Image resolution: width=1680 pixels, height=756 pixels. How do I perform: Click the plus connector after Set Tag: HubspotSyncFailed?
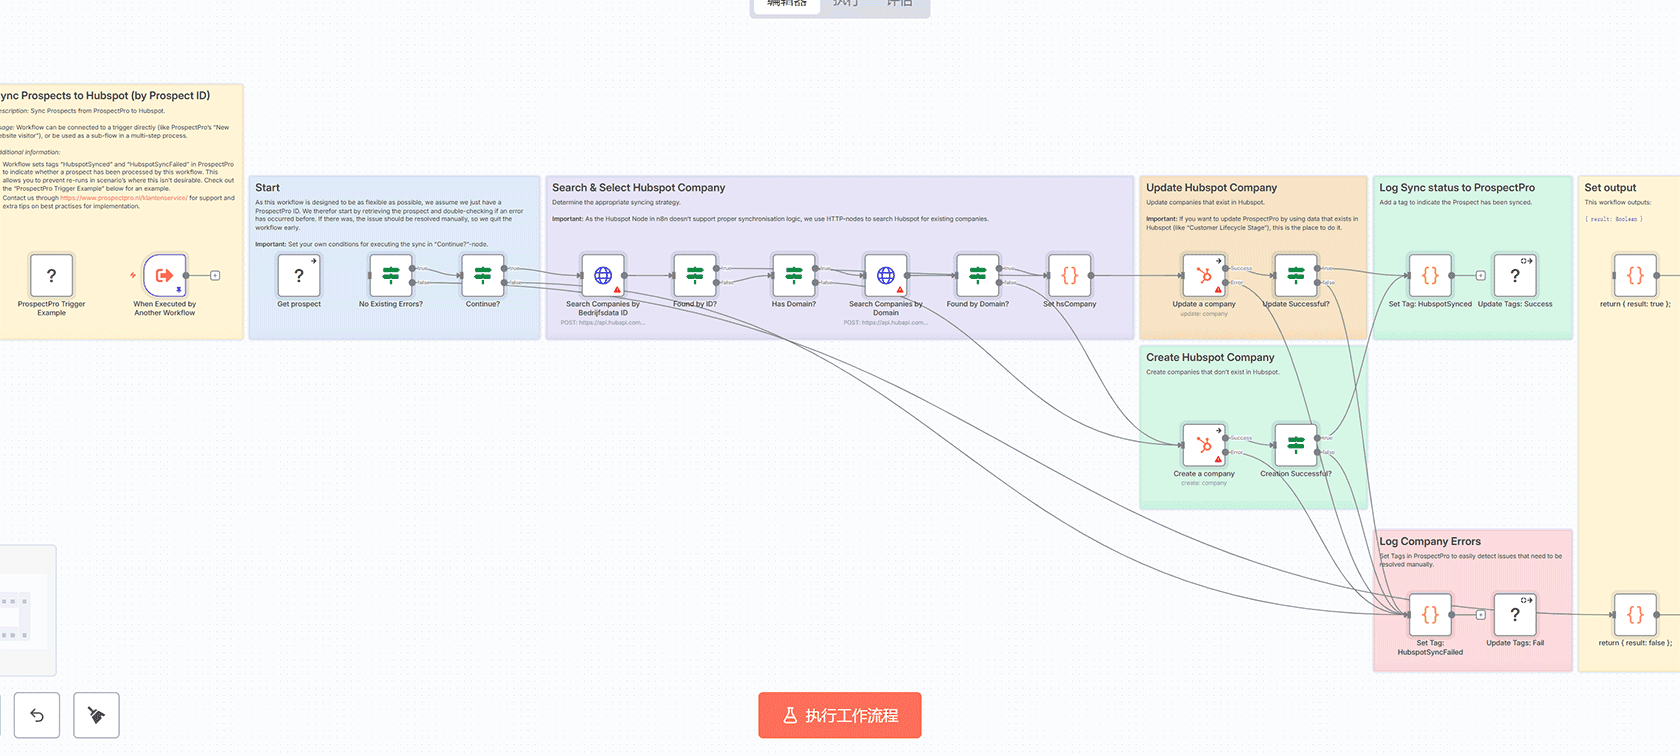pyautogui.click(x=1481, y=614)
